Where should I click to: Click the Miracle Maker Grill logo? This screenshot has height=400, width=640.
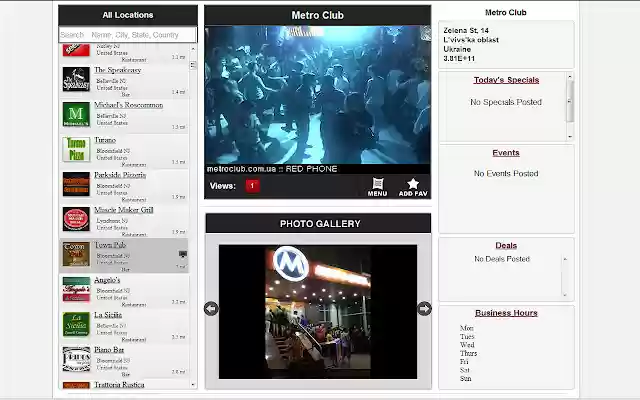click(x=76, y=219)
